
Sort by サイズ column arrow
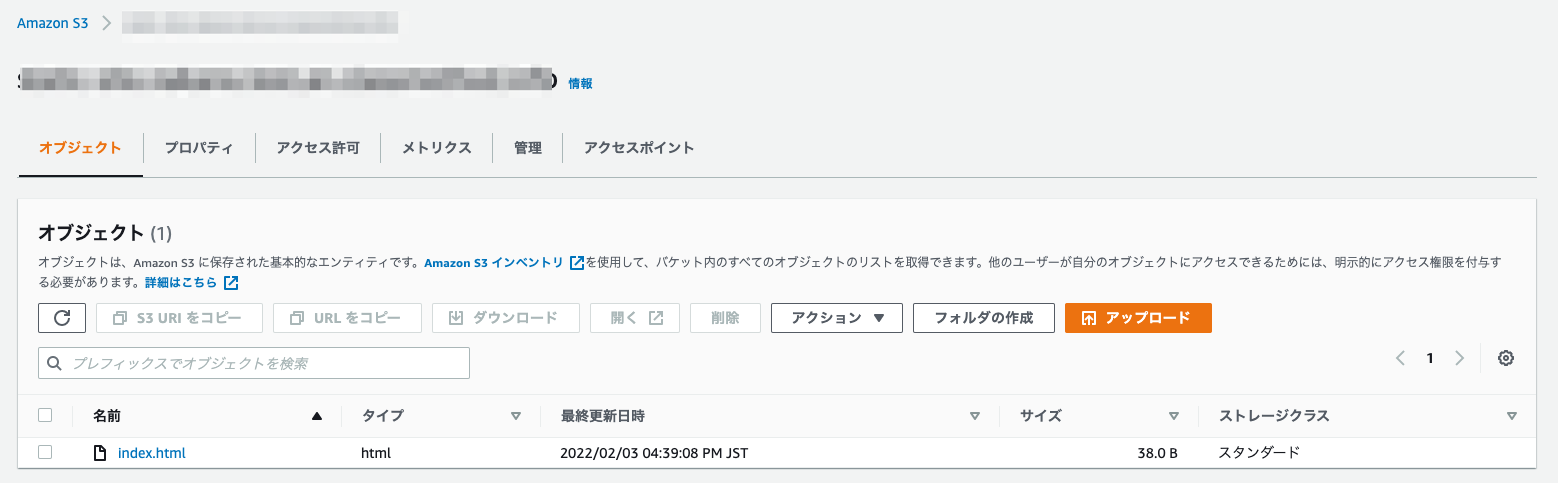1174,416
